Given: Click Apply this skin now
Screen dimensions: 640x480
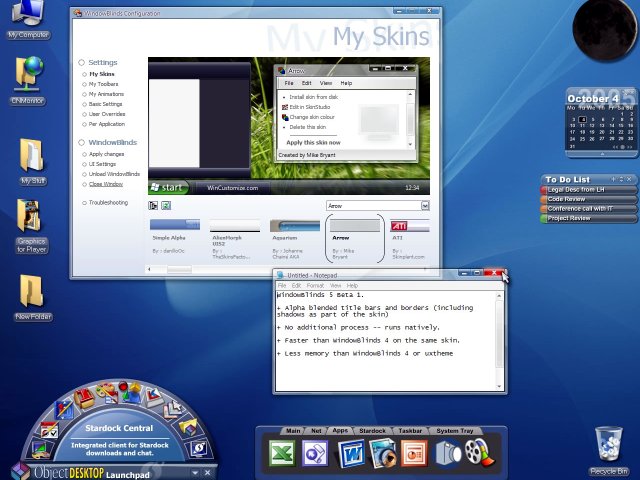Looking at the screenshot, I should tap(312, 143).
